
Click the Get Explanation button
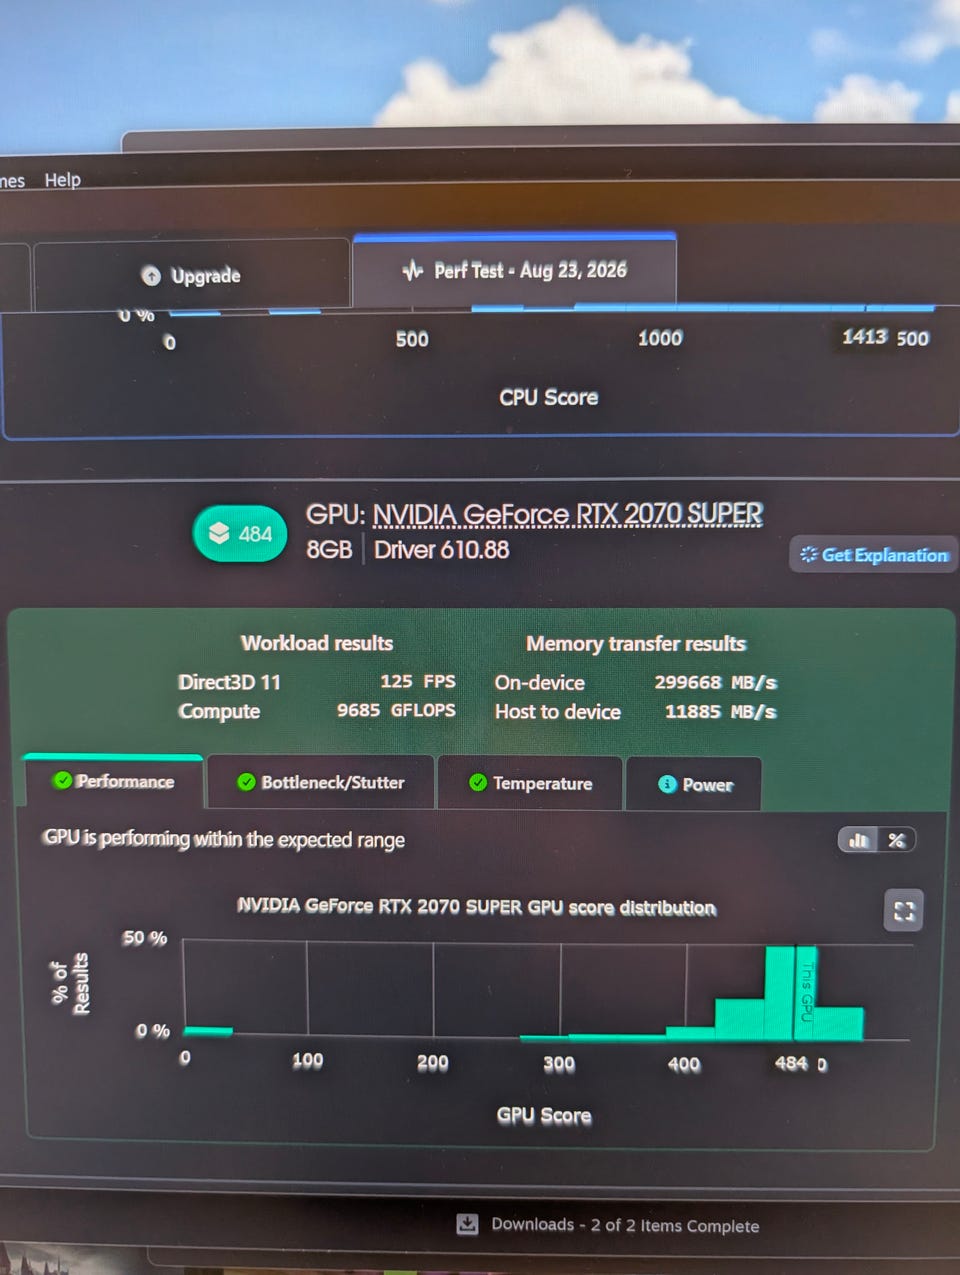[872, 554]
